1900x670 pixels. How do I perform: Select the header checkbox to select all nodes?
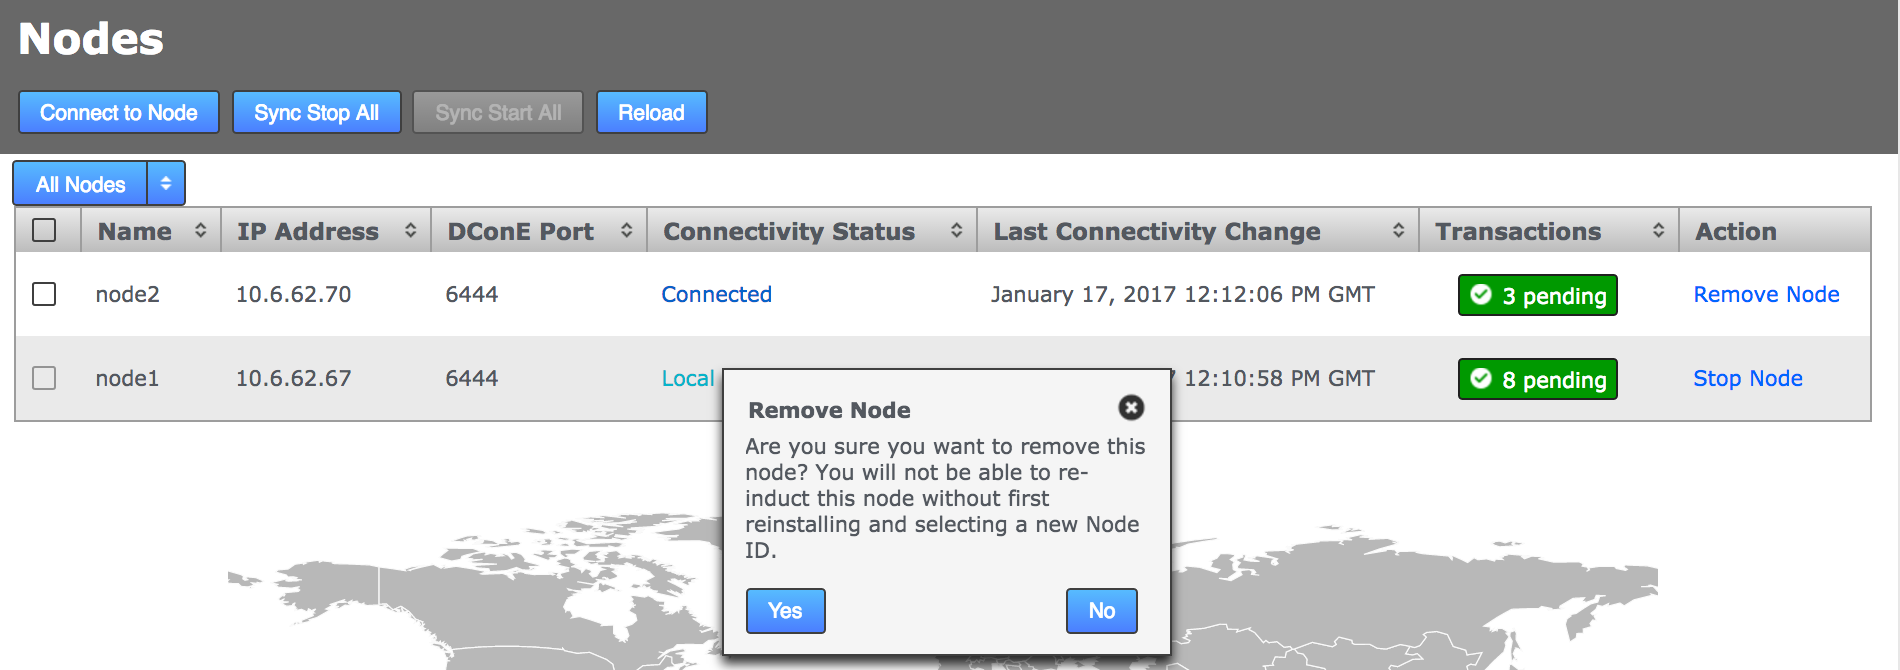(x=44, y=230)
